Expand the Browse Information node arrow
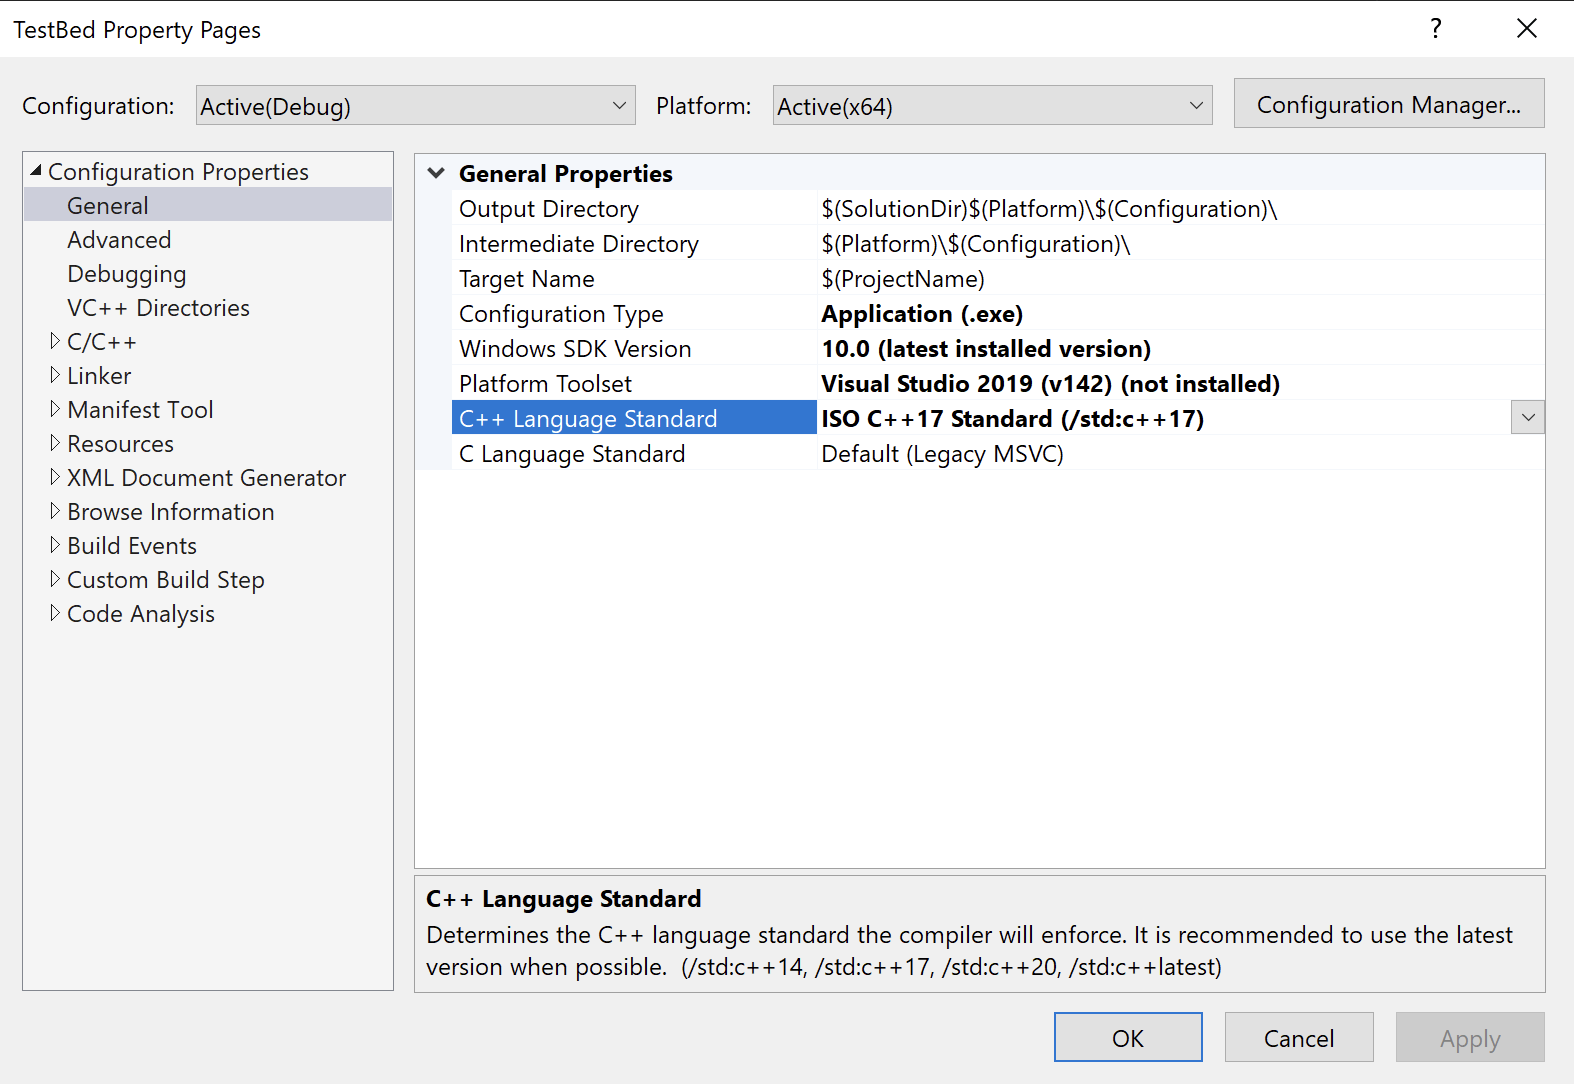1574x1084 pixels. 54,511
